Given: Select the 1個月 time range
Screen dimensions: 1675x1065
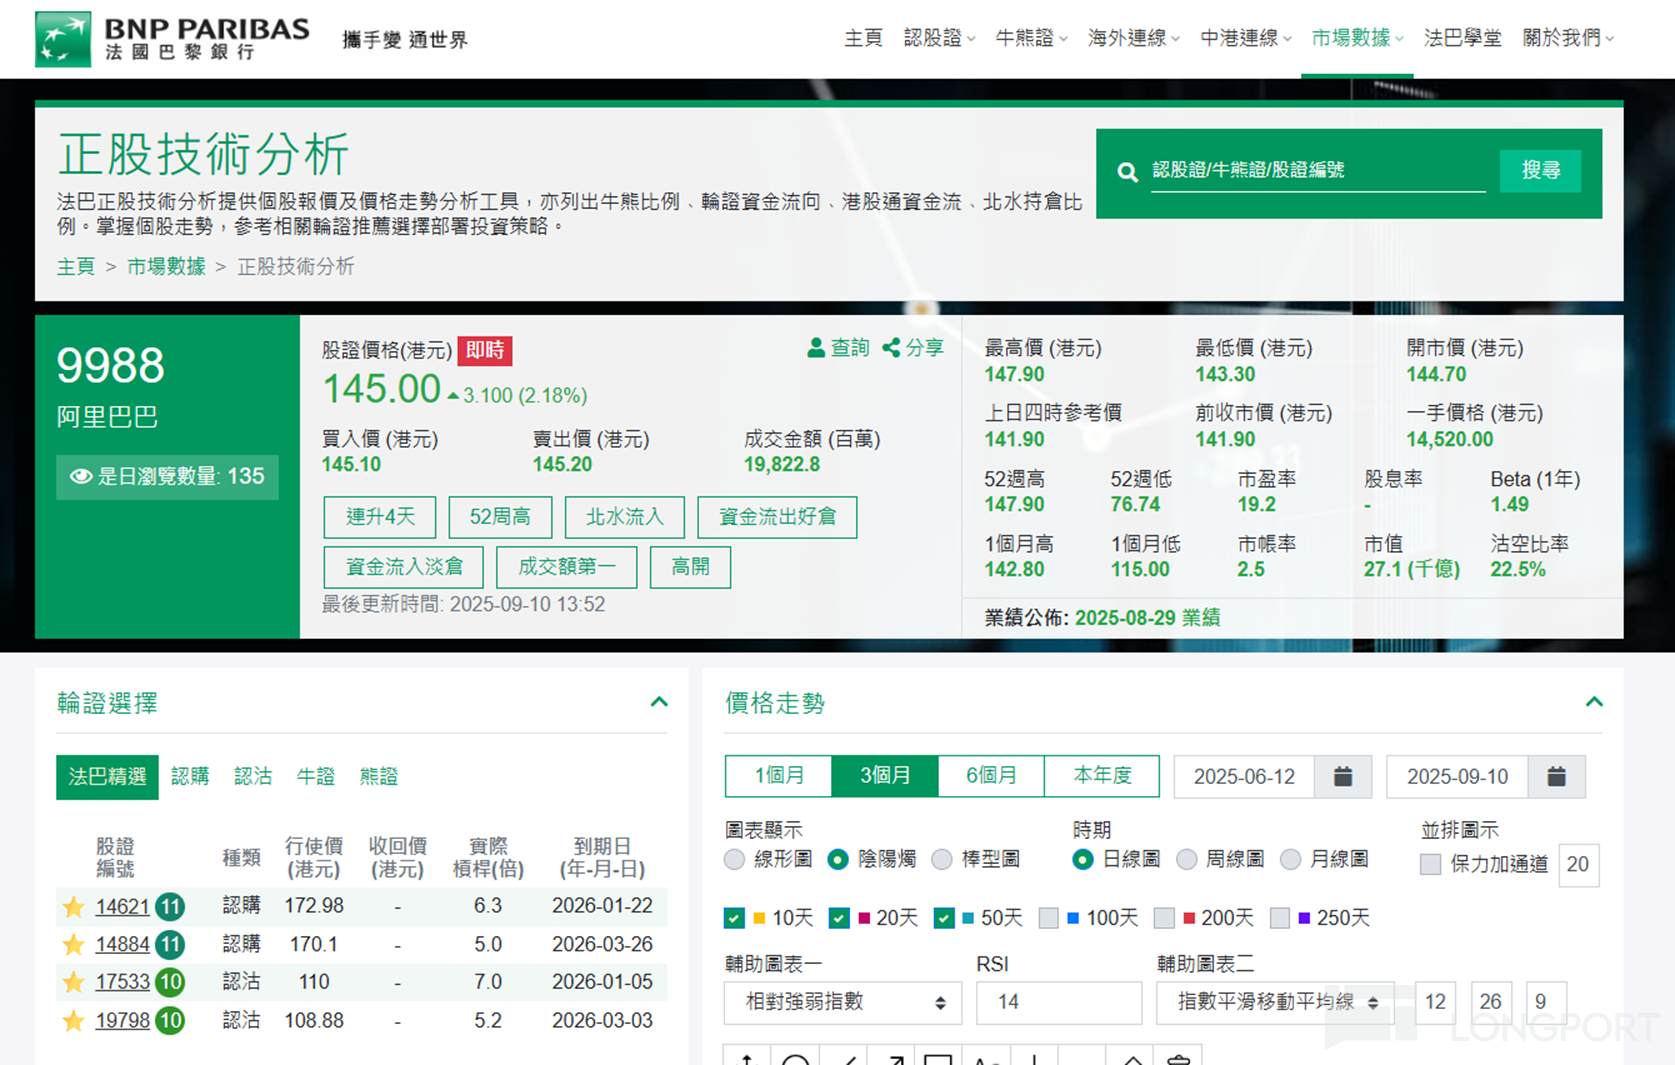Looking at the screenshot, I should click(x=779, y=776).
